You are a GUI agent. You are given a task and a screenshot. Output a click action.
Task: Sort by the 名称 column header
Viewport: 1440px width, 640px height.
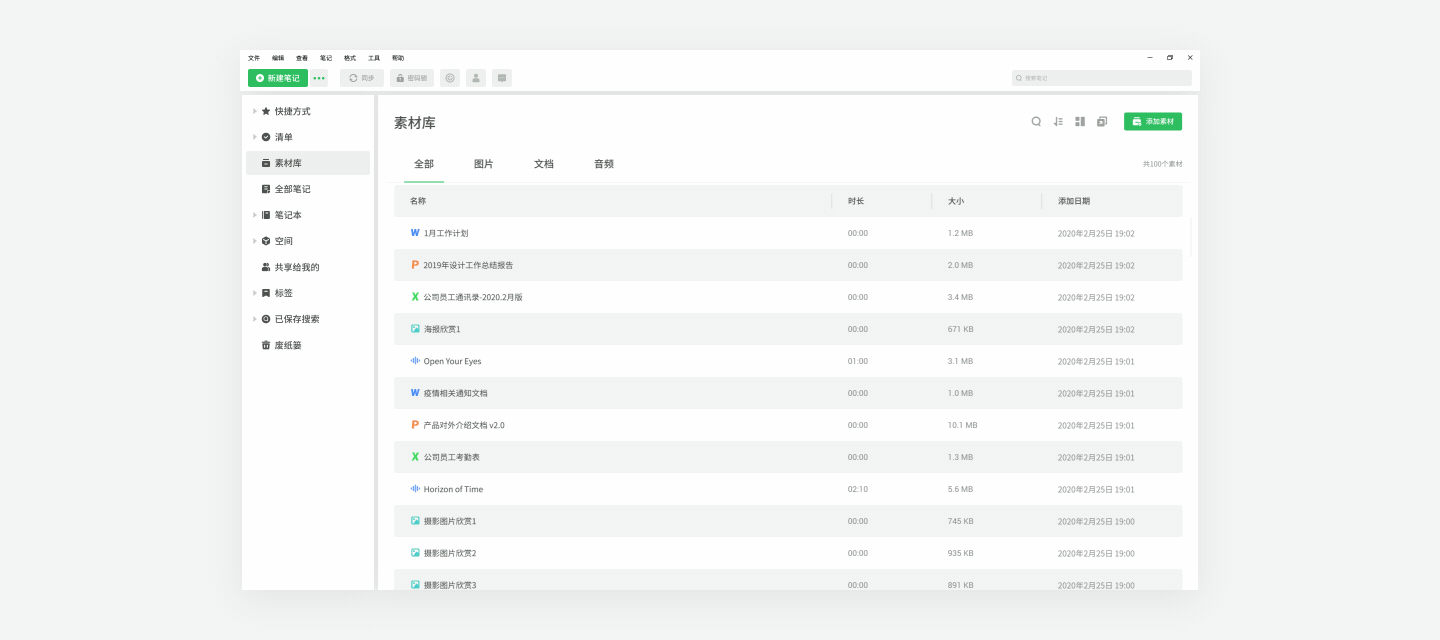pos(418,201)
